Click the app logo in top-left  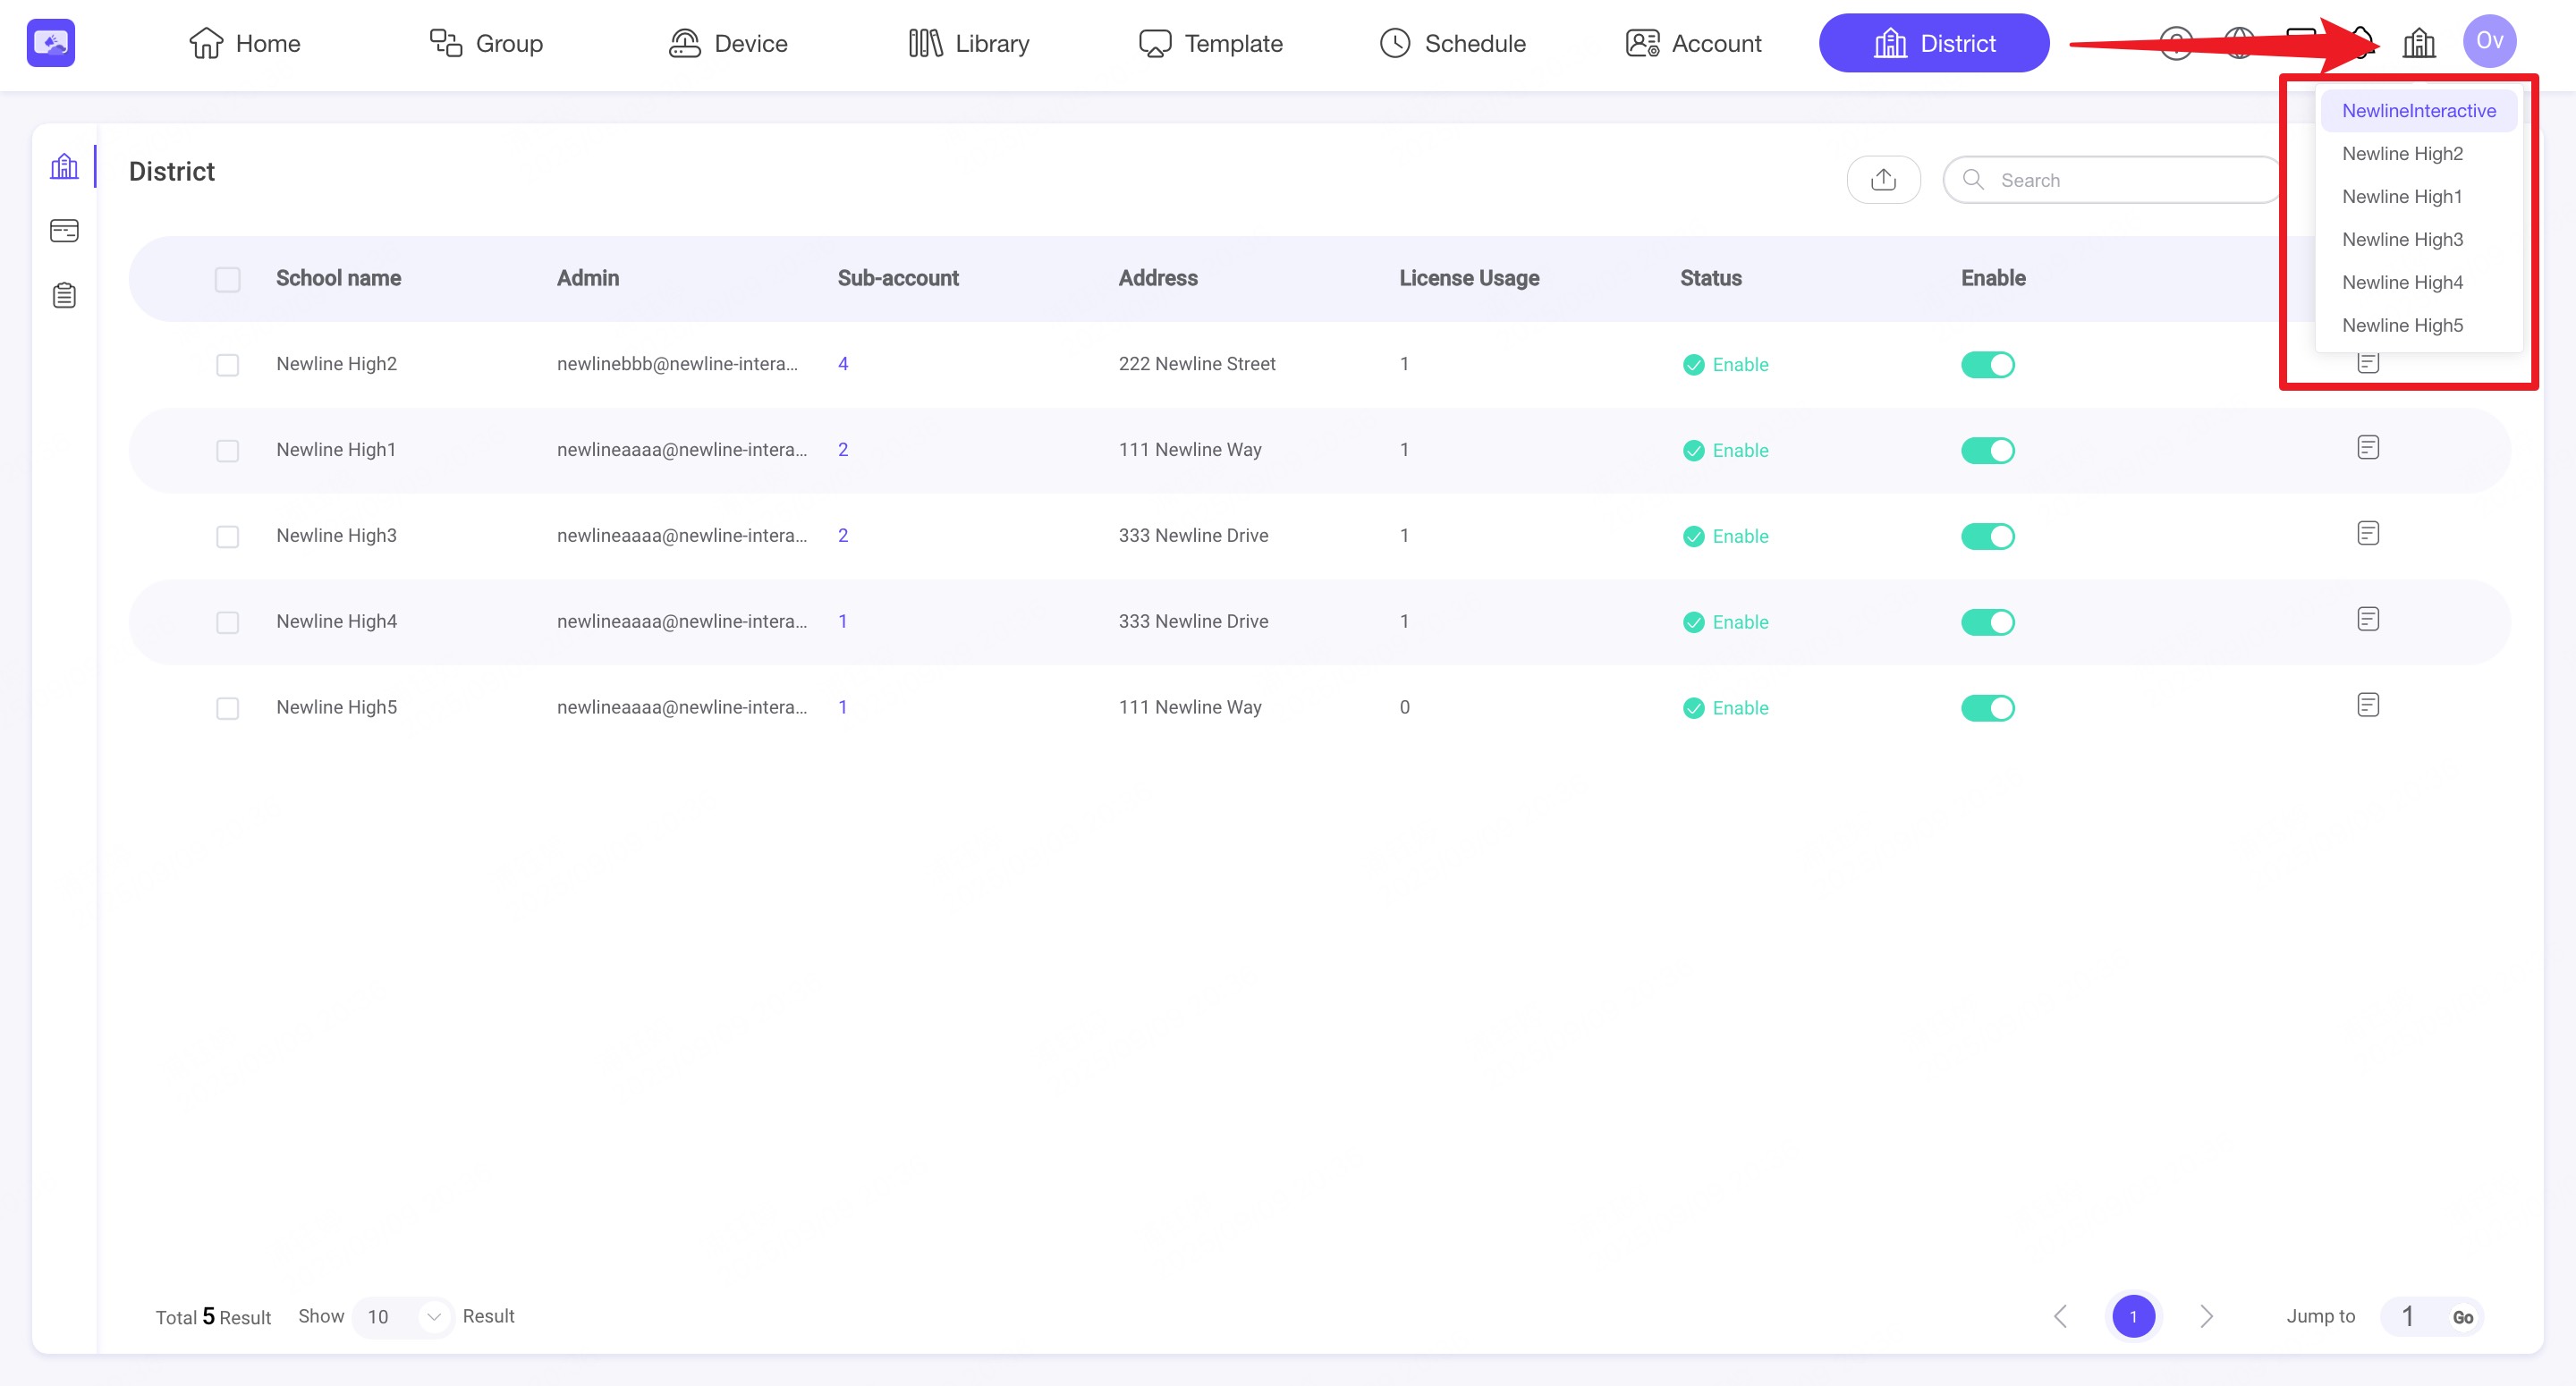51,43
